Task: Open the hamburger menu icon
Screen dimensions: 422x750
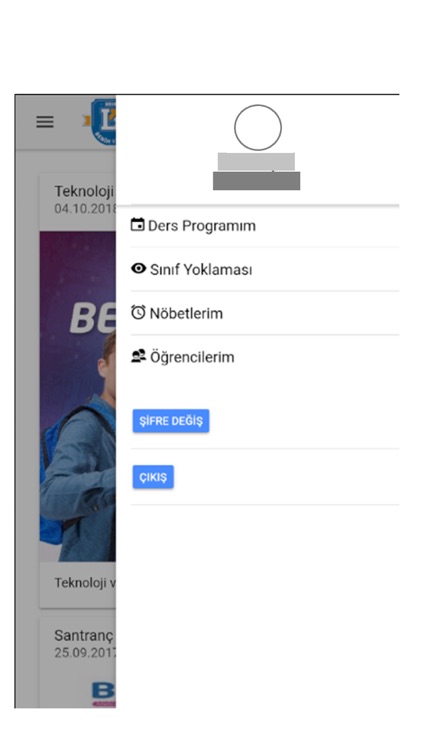Action: (45, 122)
